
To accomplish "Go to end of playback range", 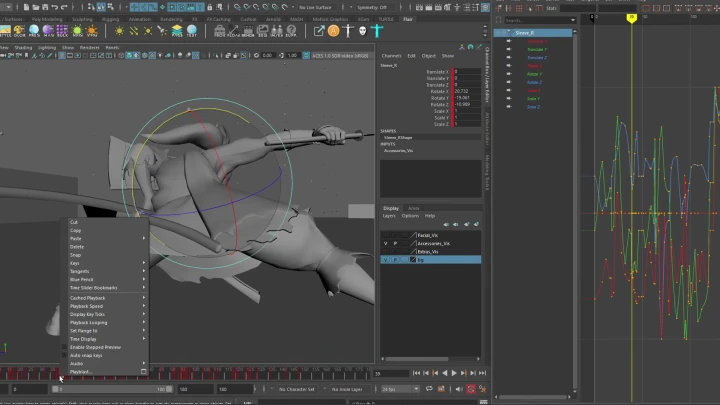I will pos(483,373).
